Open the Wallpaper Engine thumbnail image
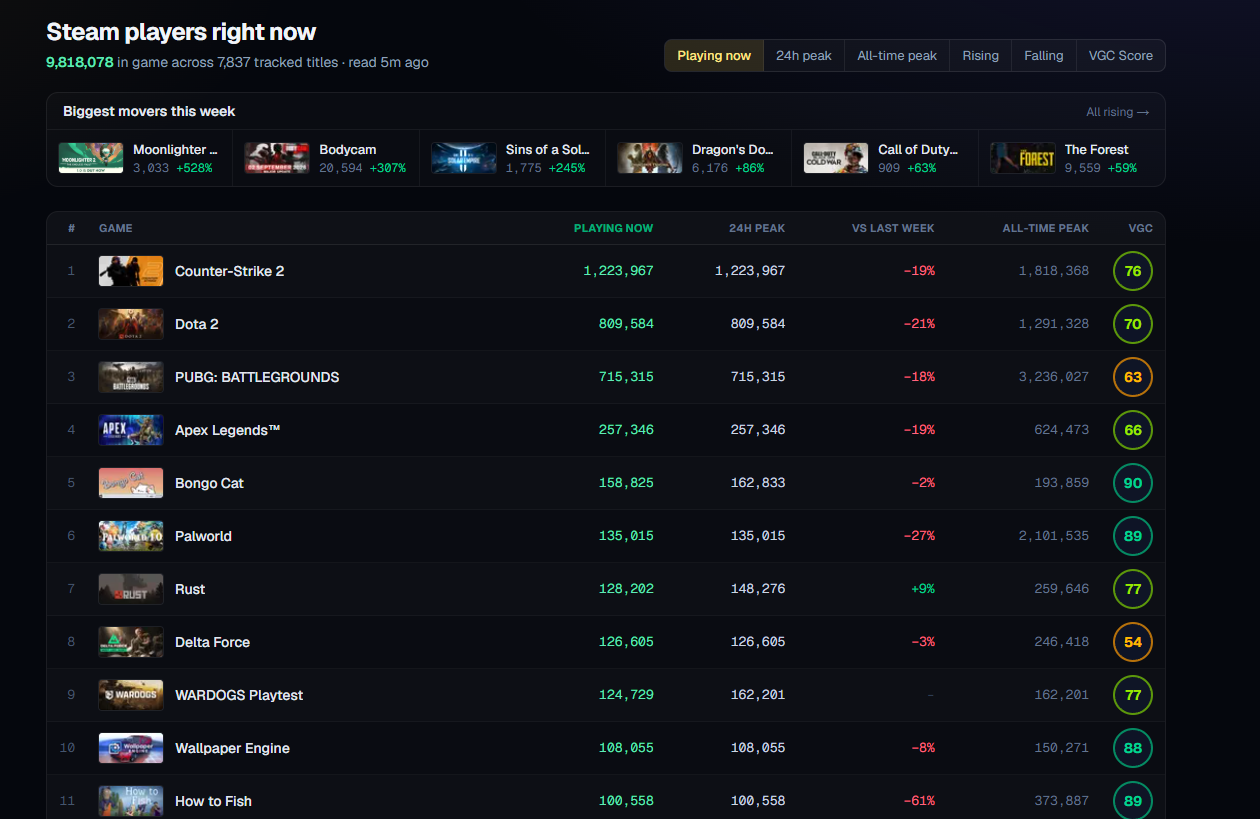Screen dimensions: 1260x819 click(x=131, y=748)
